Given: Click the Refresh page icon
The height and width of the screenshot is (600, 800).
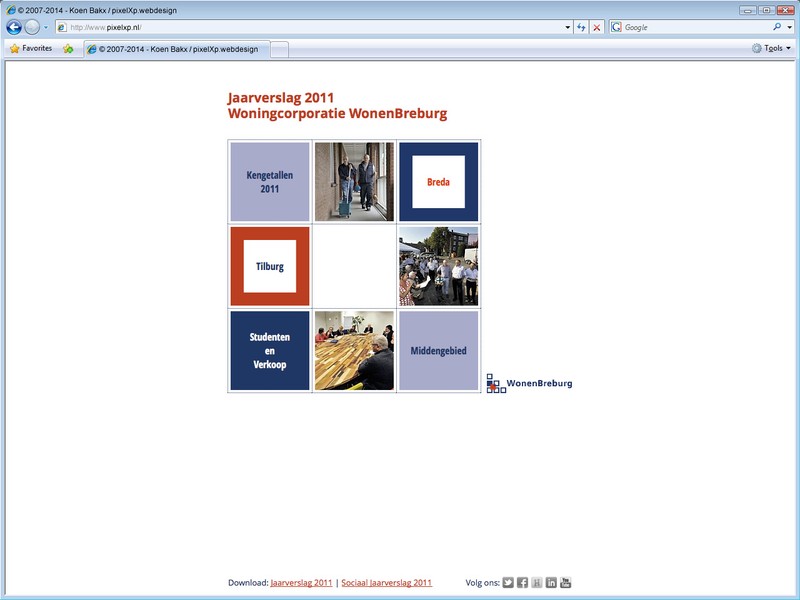Looking at the screenshot, I should (x=581, y=27).
